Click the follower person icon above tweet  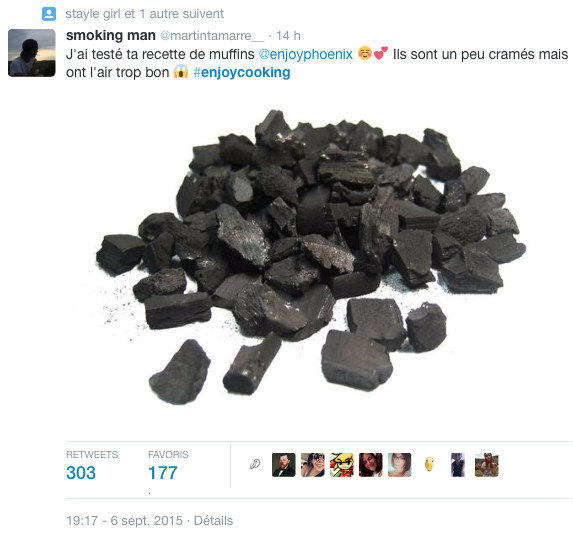click(x=49, y=14)
